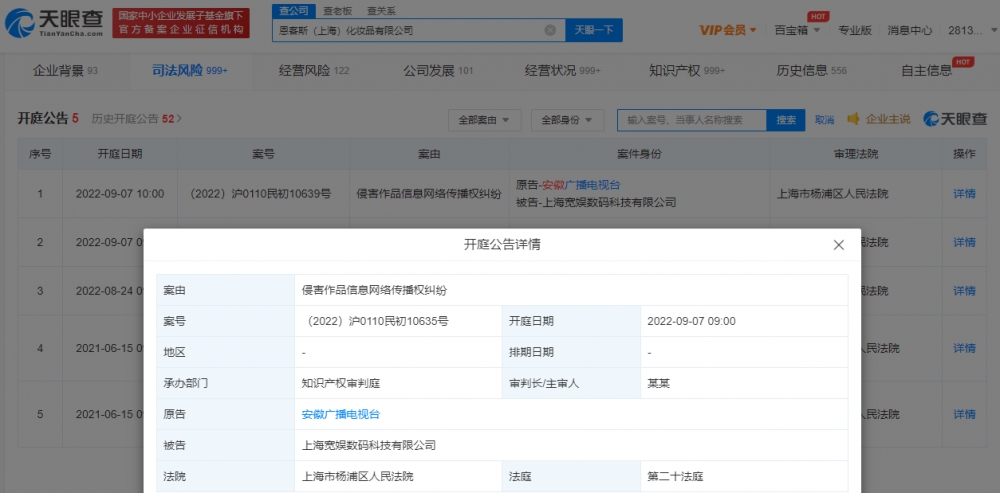1000x493 pixels.
Task: Open the 知识产权 tab
Action: [x=687, y=71]
